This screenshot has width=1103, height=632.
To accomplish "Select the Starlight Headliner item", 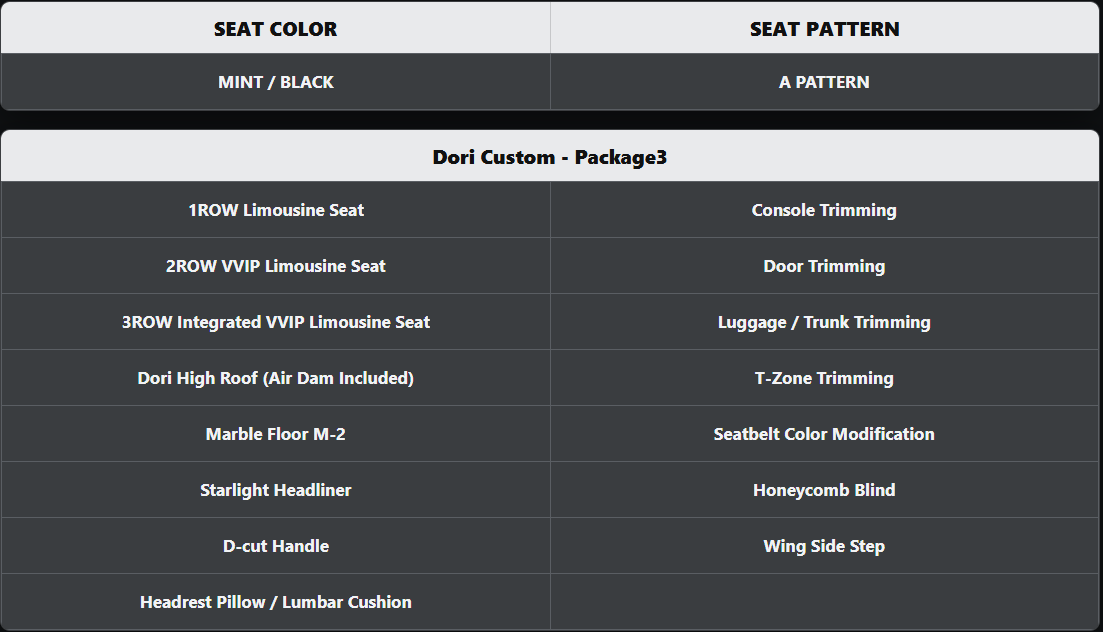I will [276, 490].
